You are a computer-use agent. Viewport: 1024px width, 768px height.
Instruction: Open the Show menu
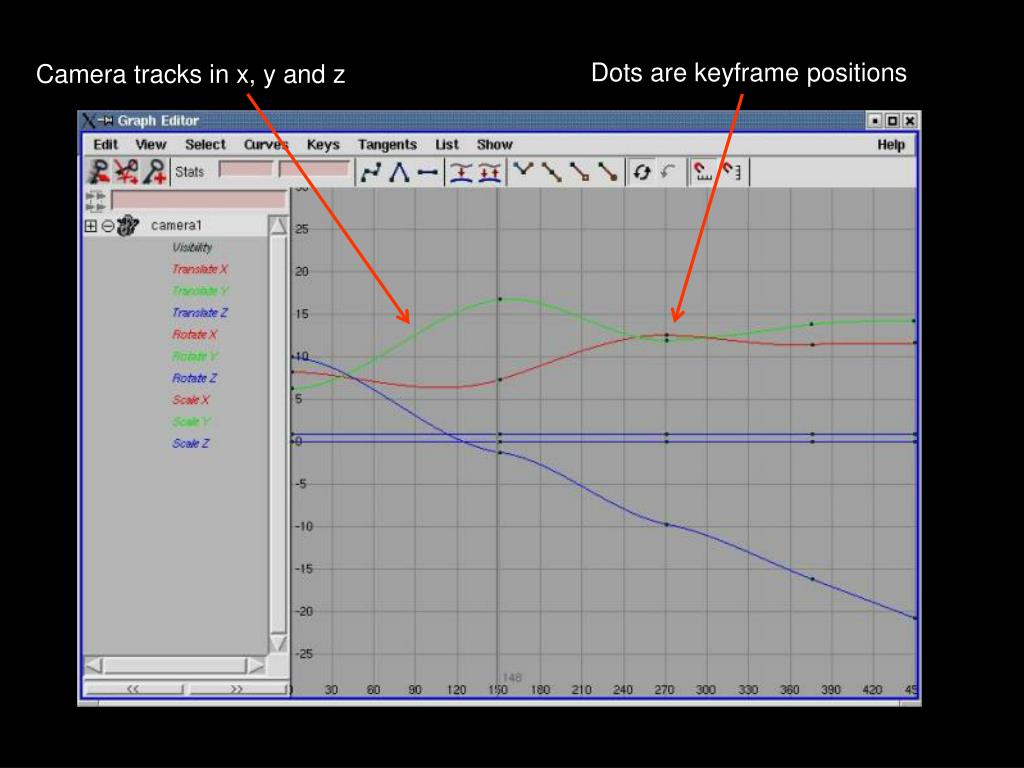coord(494,144)
